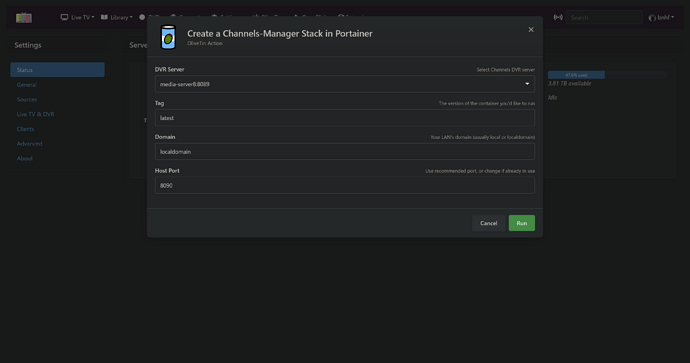Select Live TV & DVR settings

(35, 114)
